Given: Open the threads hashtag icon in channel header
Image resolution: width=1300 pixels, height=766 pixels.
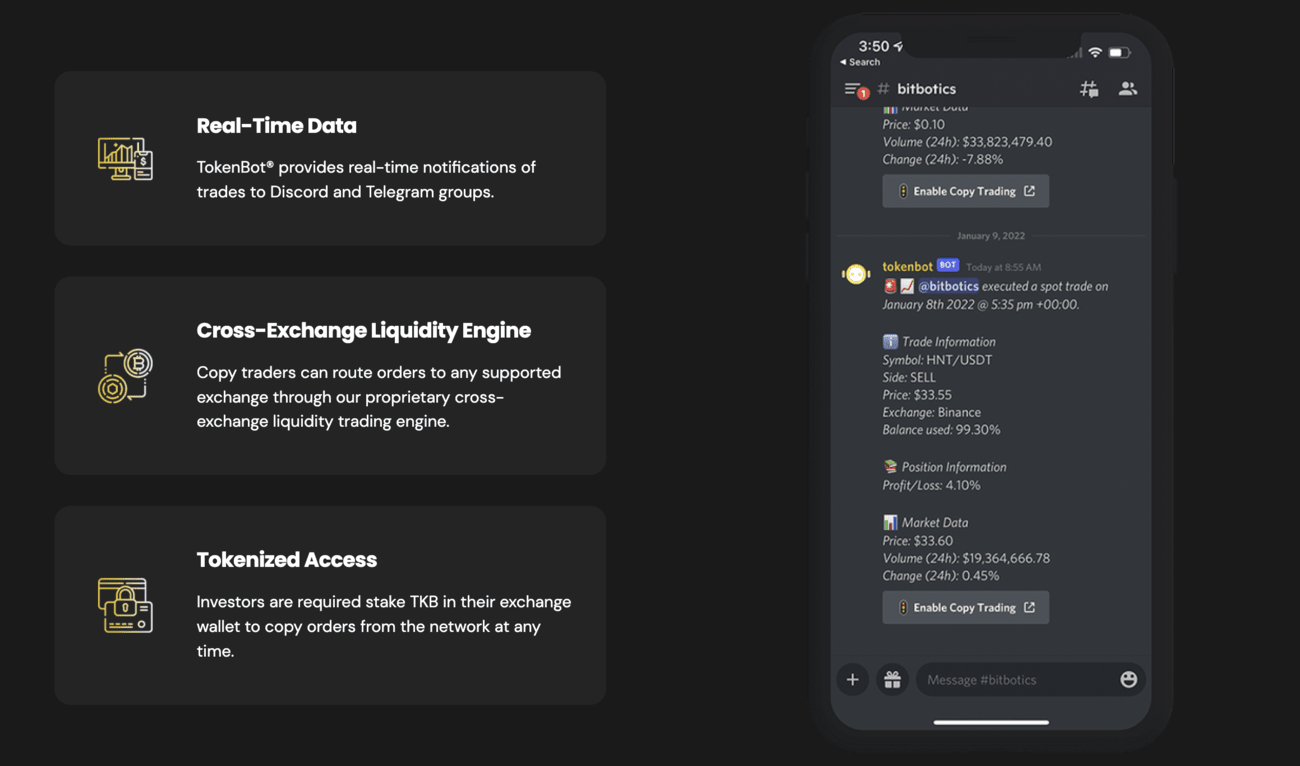Looking at the screenshot, I should click(x=1089, y=89).
